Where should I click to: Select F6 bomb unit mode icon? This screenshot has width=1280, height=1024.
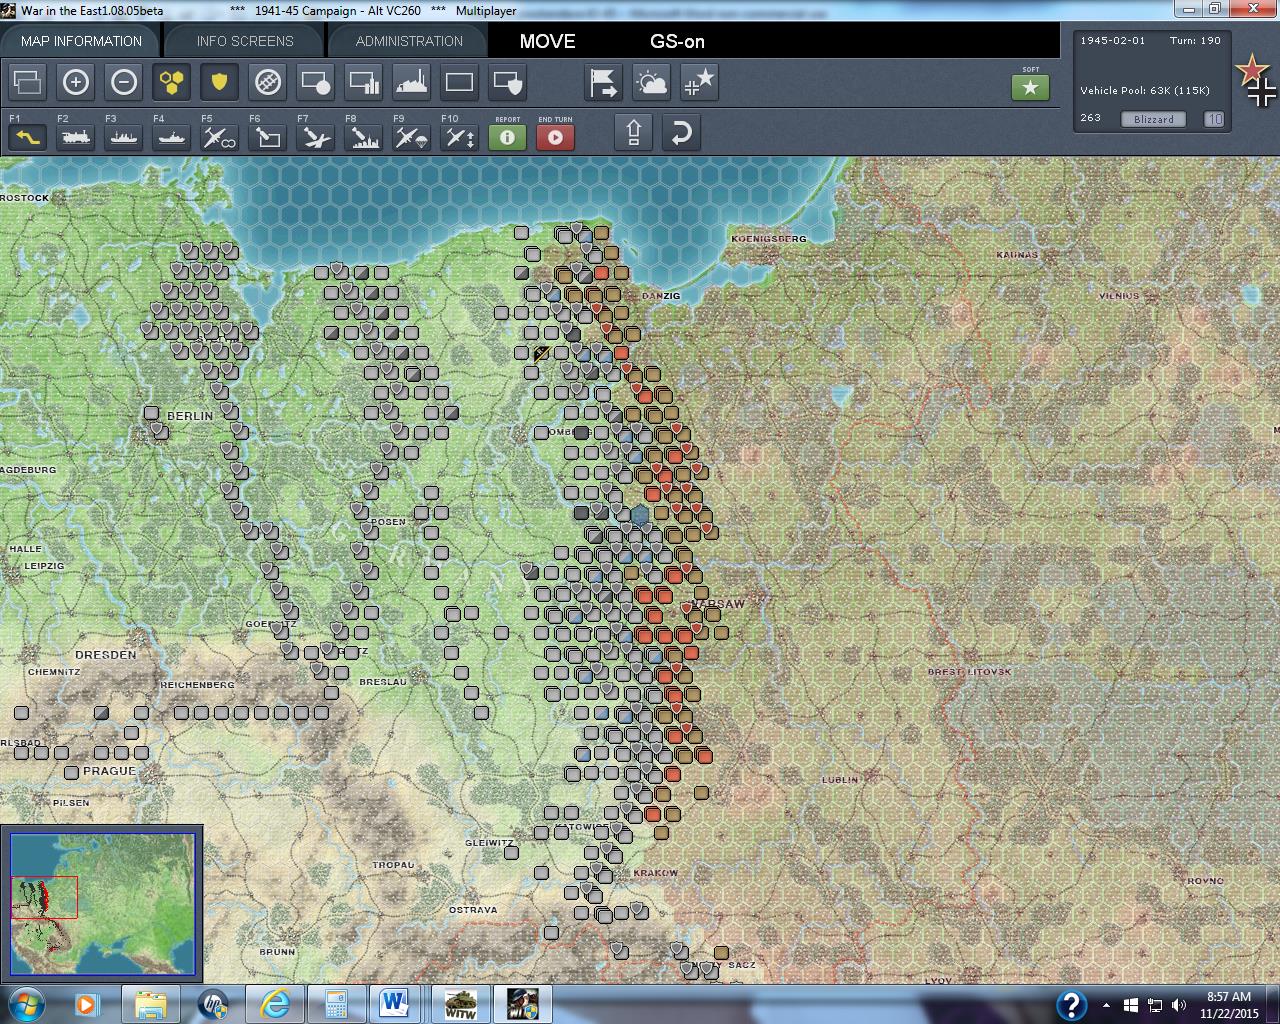[267, 136]
